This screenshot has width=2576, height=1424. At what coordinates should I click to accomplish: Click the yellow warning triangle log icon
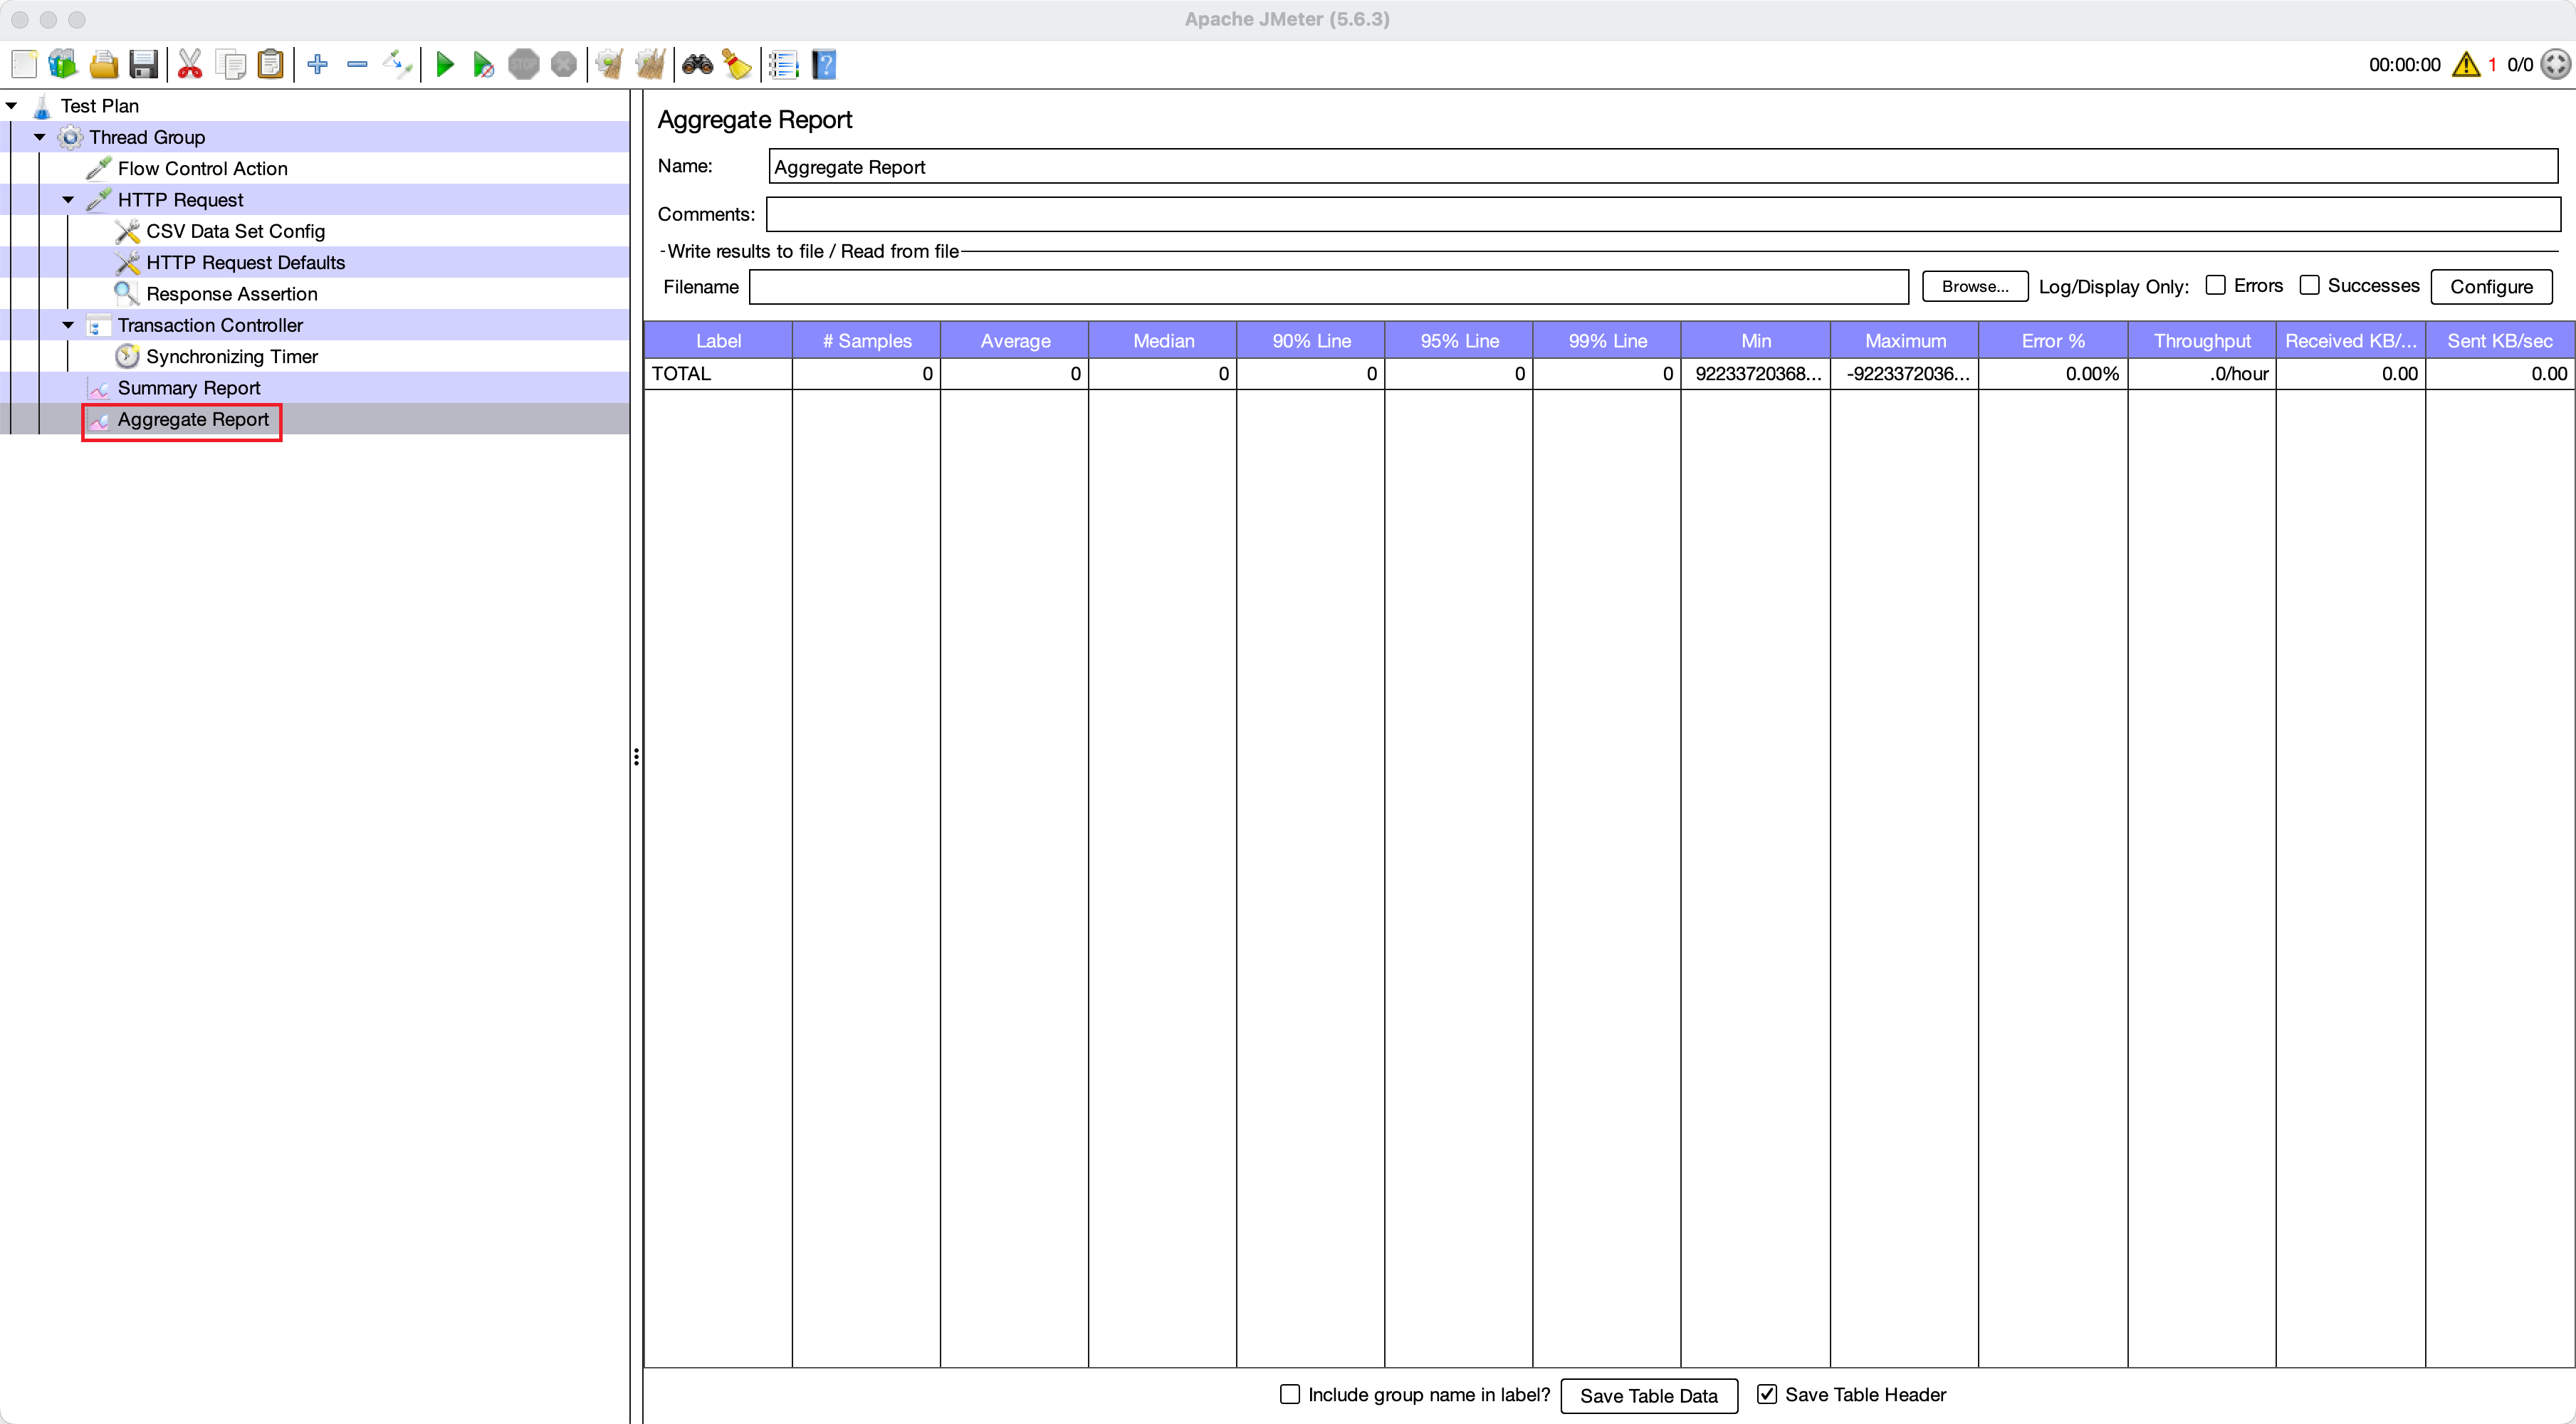2466,65
